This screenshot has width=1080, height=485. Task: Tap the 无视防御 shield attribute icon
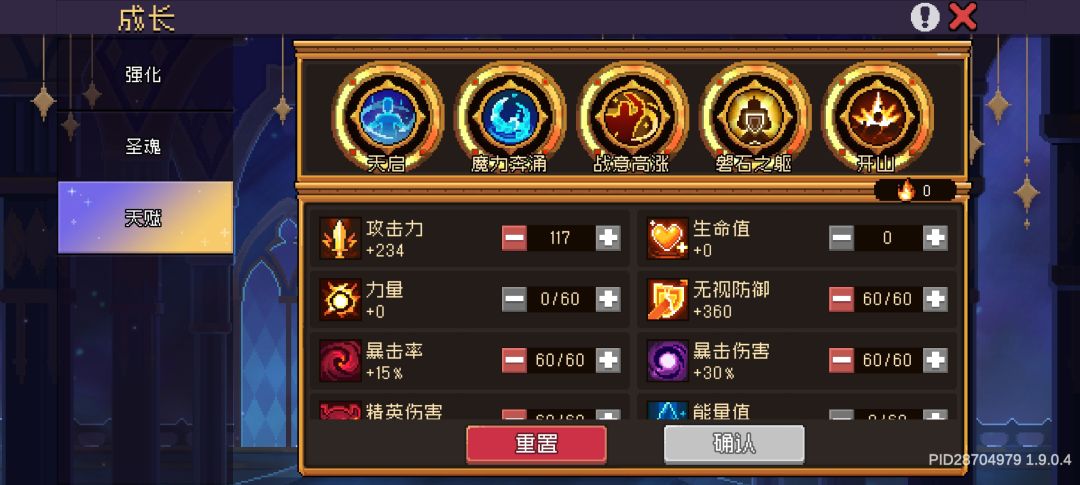[667, 300]
